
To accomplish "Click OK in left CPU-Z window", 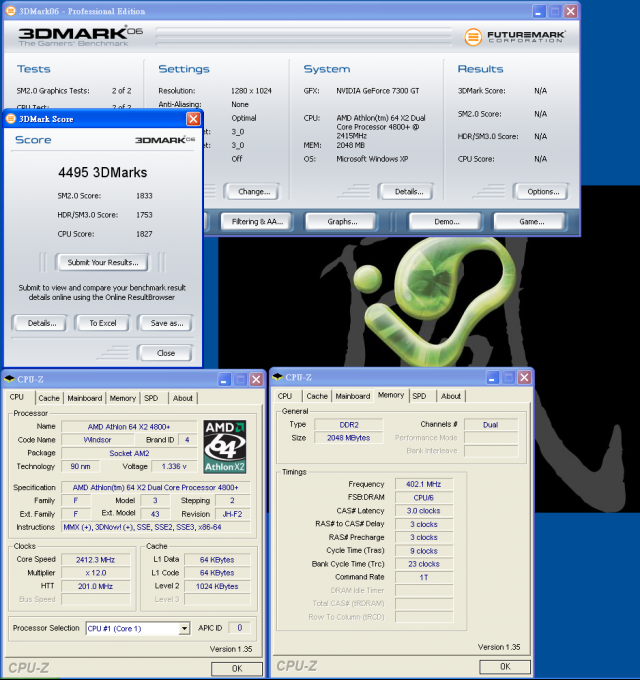I will [x=237, y=668].
